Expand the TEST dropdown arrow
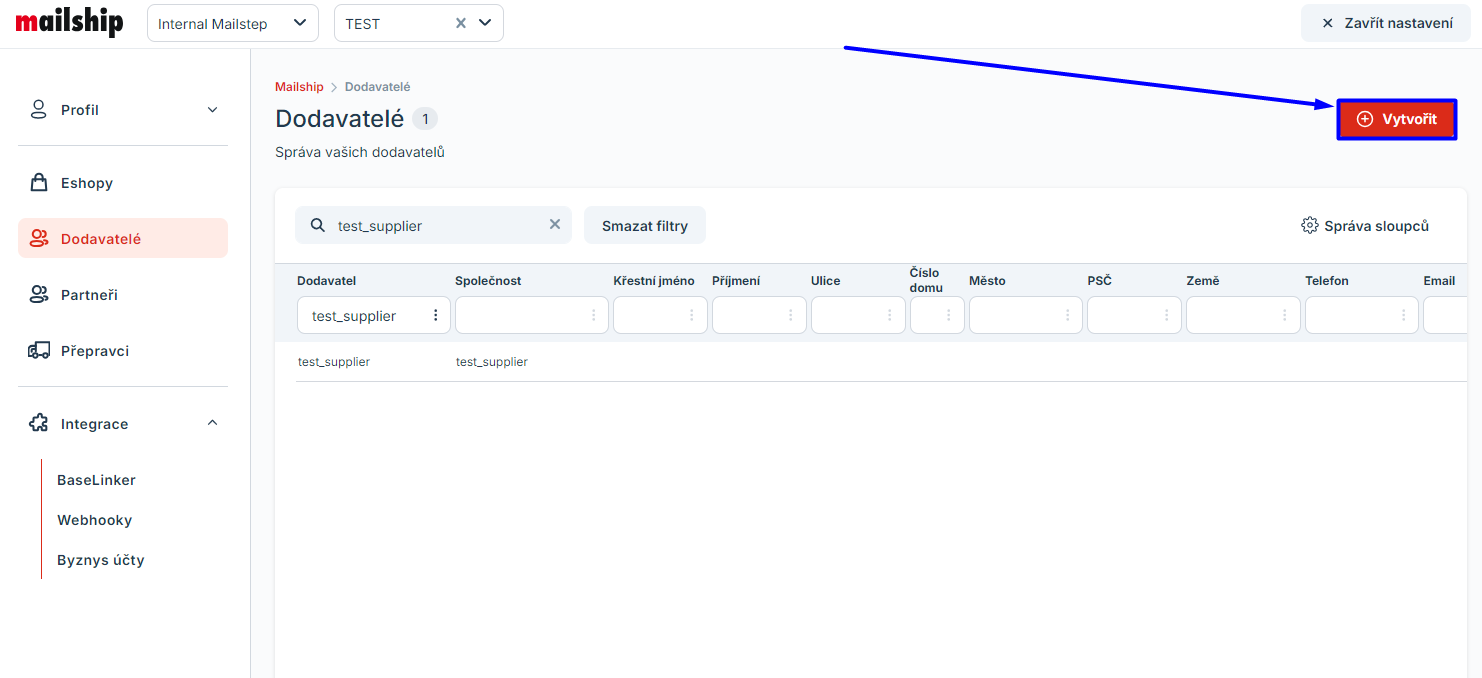Image resolution: width=1482 pixels, height=678 pixels. [x=485, y=23]
